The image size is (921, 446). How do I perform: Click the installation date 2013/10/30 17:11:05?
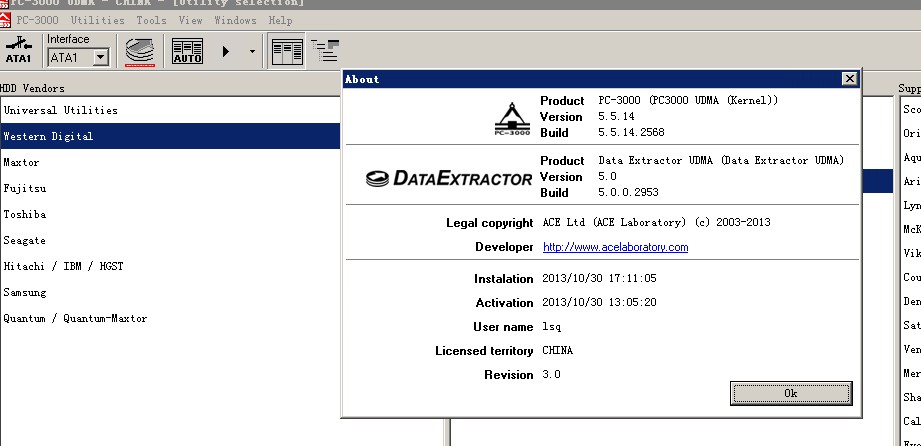click(x=599, y=278)
